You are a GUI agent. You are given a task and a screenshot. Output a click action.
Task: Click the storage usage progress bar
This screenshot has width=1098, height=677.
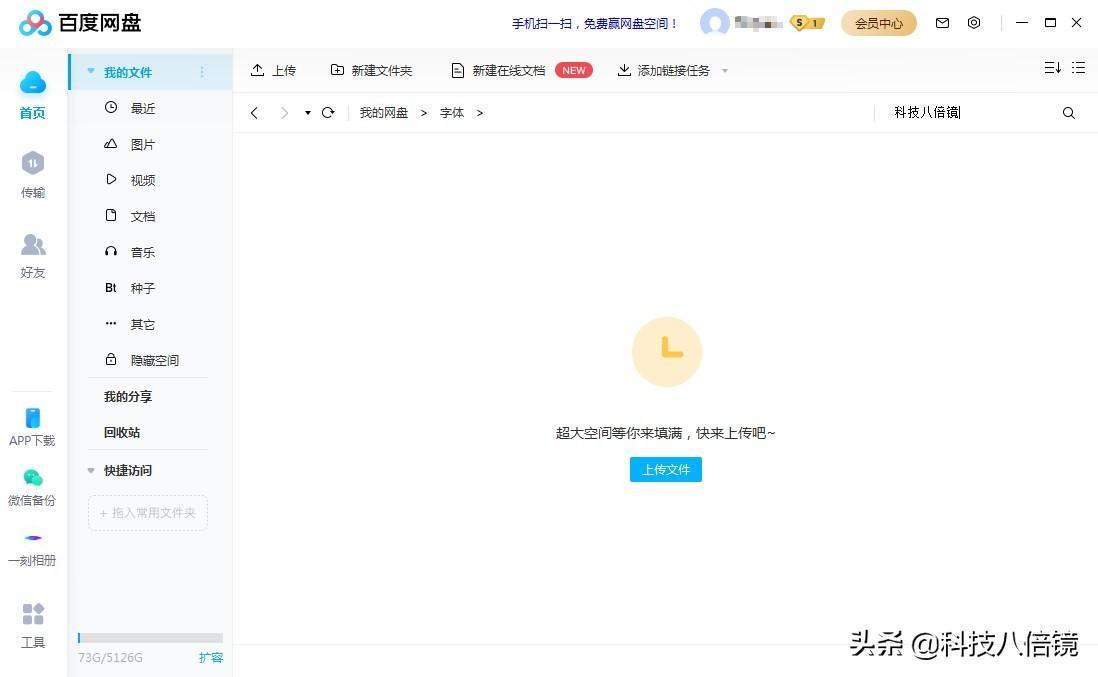pyautogui.click(x=150, y=638)
